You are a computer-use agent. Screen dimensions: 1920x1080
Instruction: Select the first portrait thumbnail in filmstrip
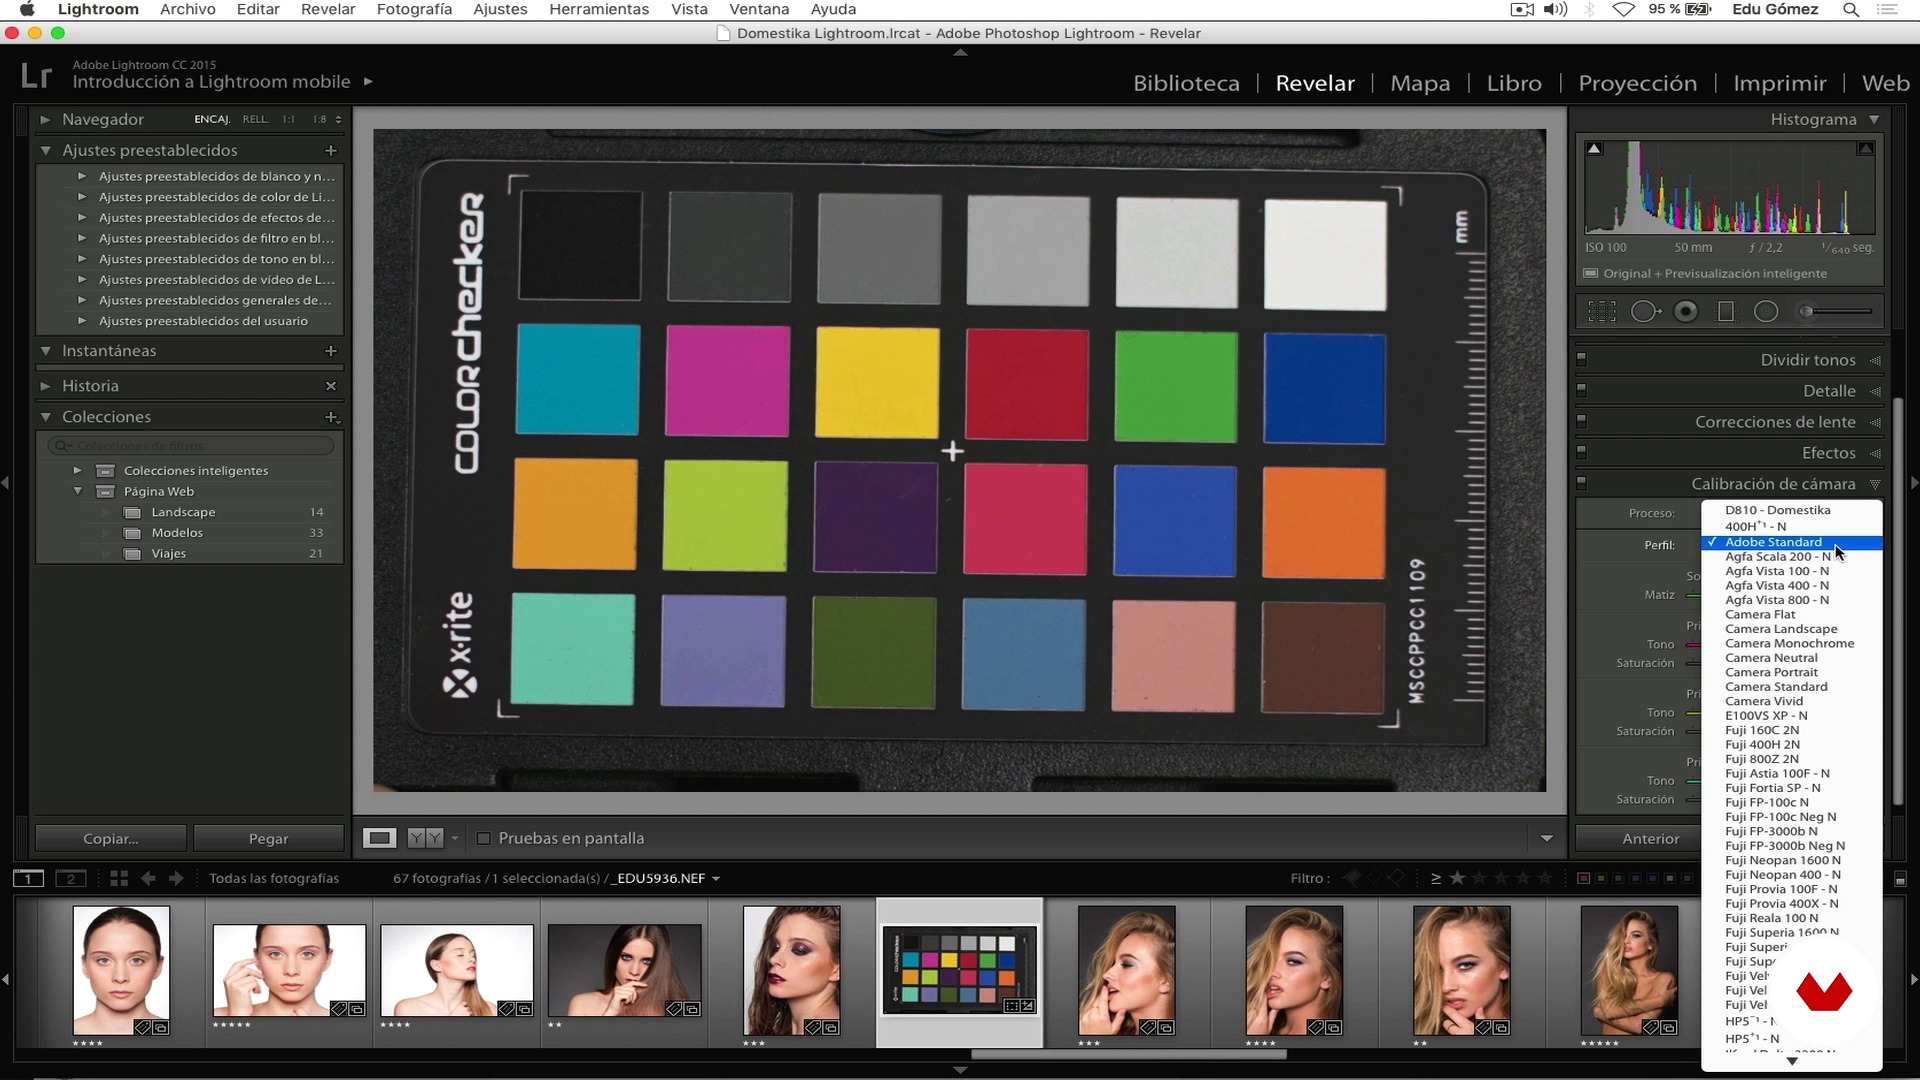tap(121, 970)
